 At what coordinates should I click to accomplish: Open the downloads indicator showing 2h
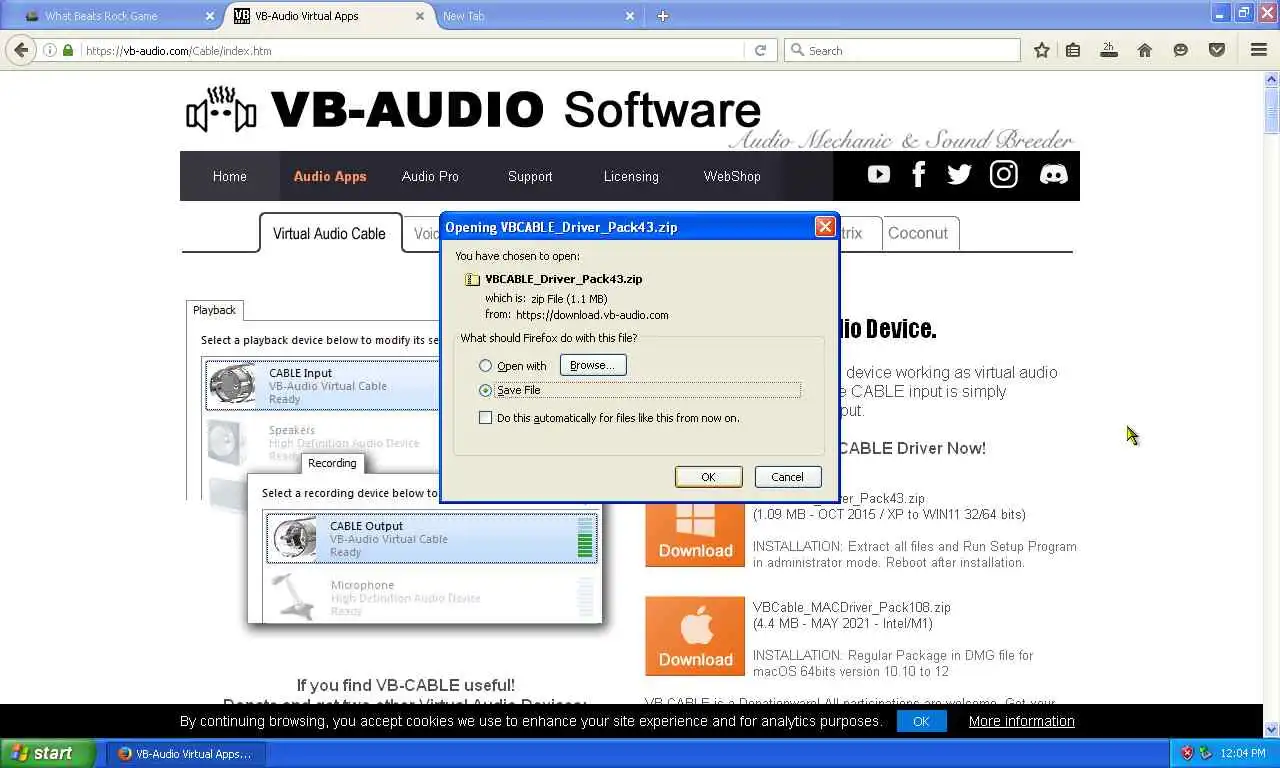pos(1108,50)
